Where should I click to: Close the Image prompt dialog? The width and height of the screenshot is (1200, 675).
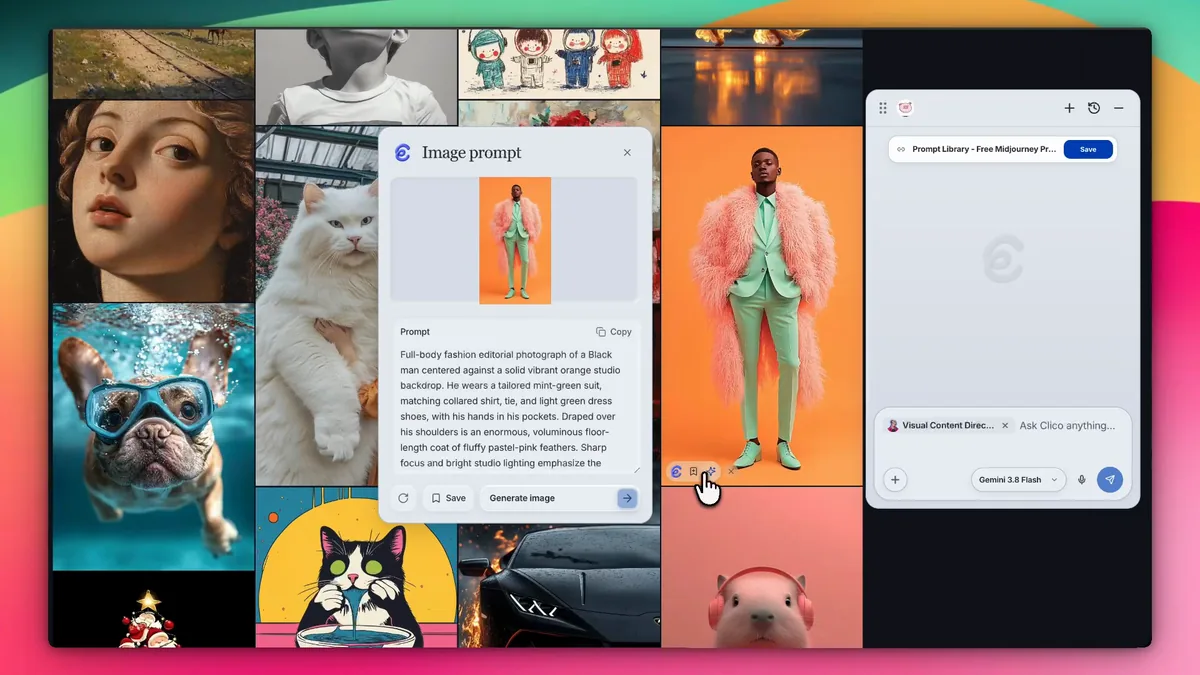627,153
